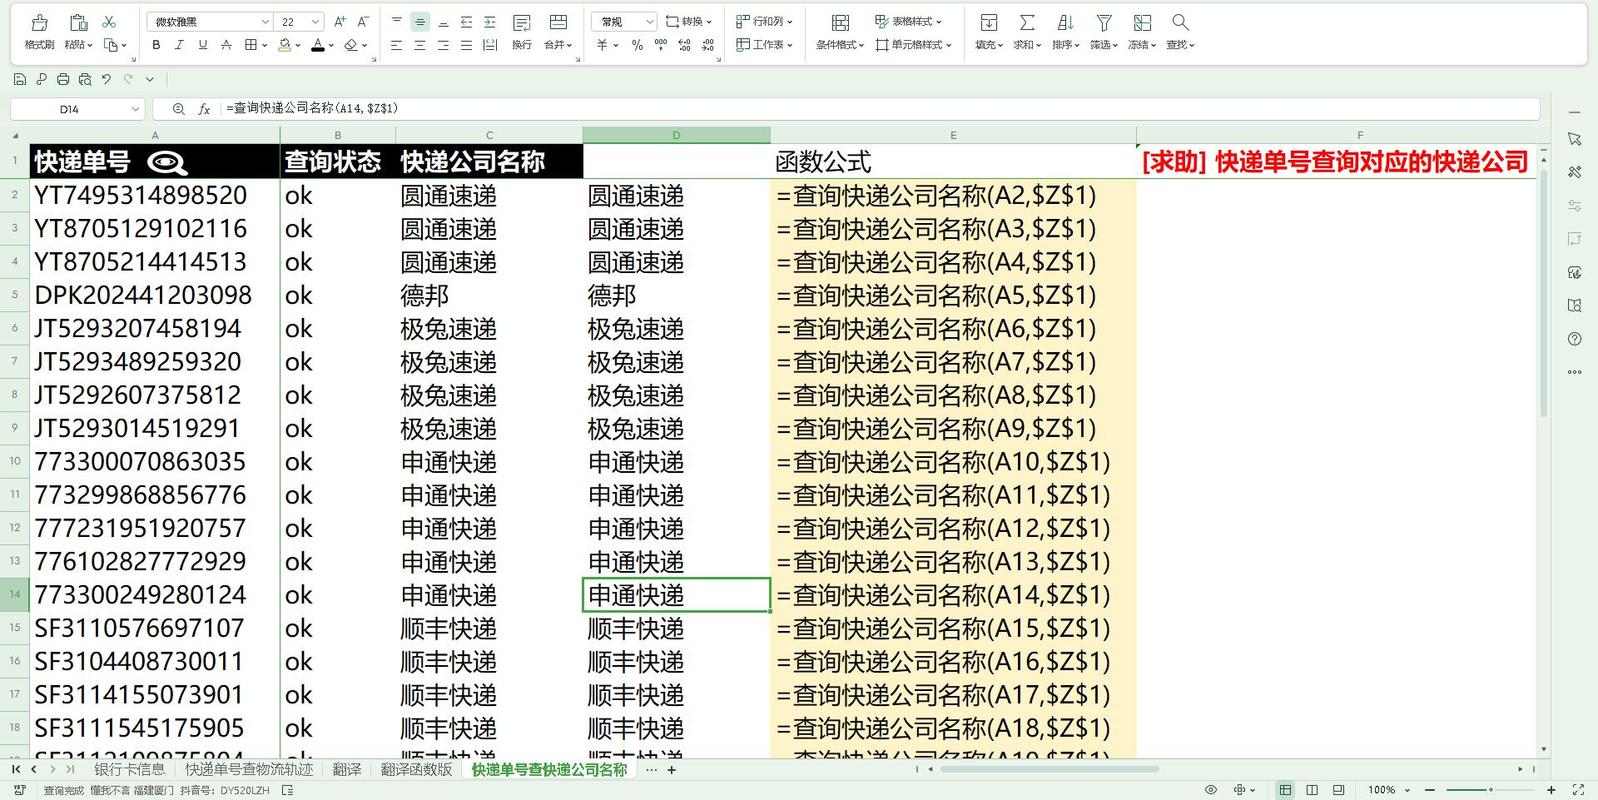The image size is (1598, 800).
Task: Undo the last action
Action: (x=107, y=79)
